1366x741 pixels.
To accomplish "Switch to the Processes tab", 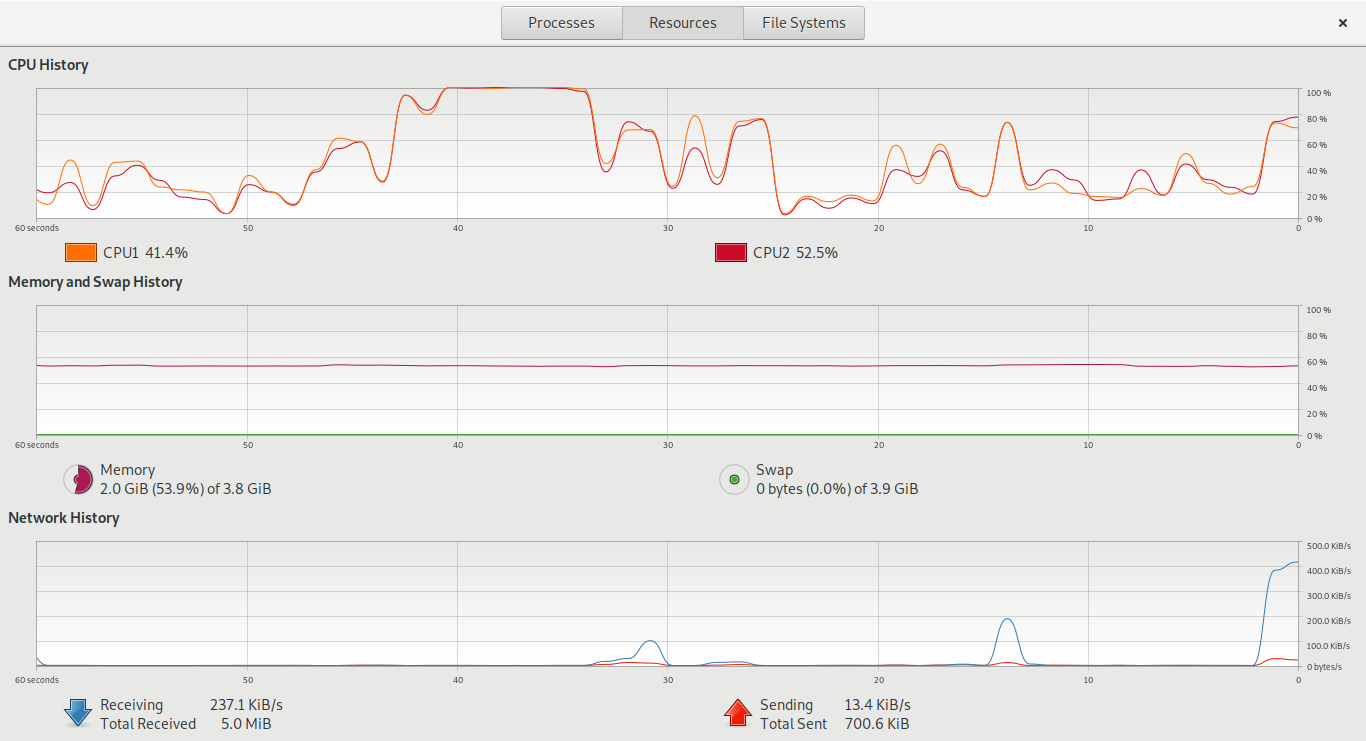I will coord(561,23).
